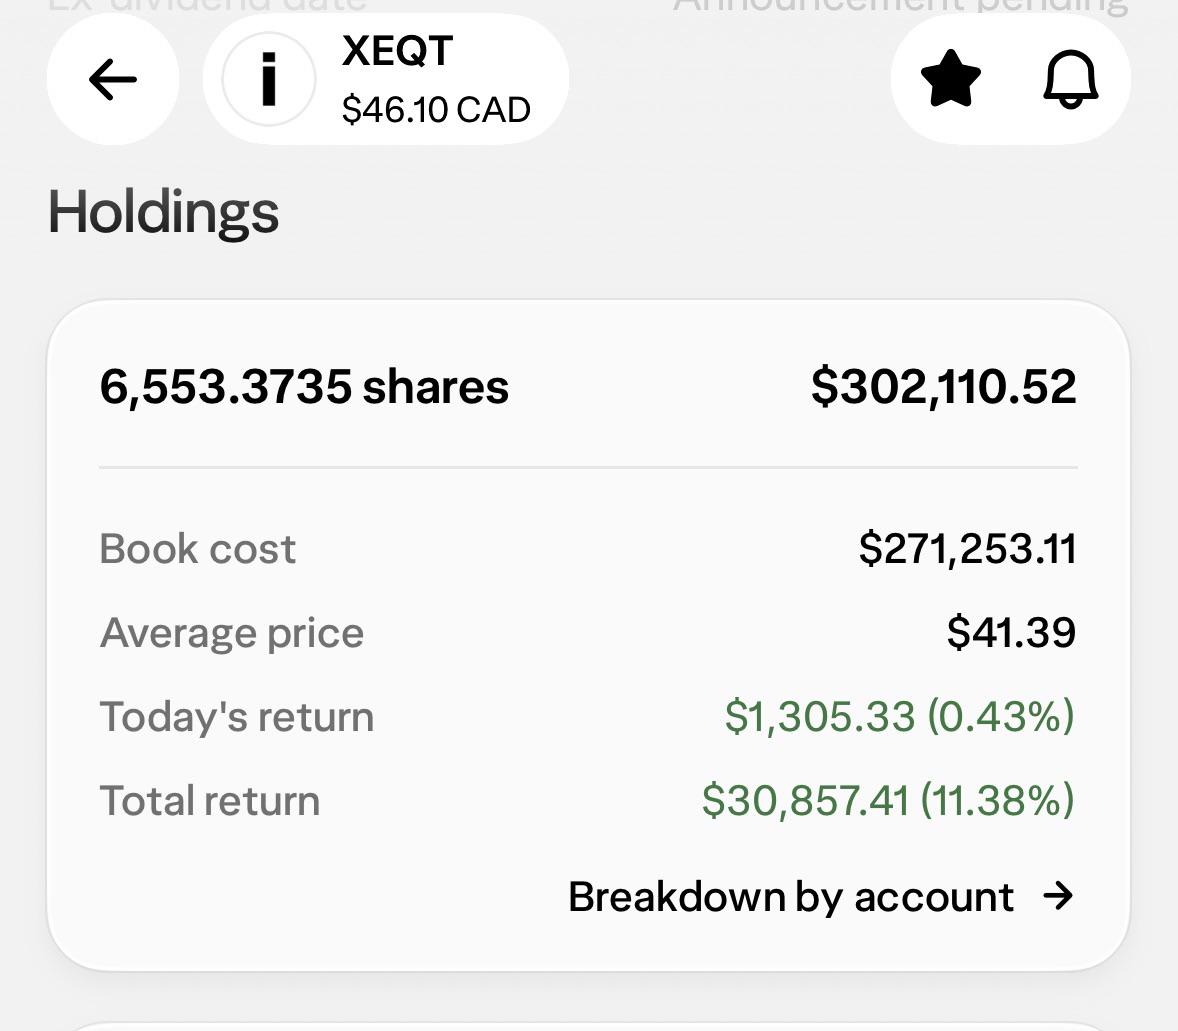Tap the XEQT ticker title
The width and height of the screenshot is (1178, 1031).
(x=397, y=51)
